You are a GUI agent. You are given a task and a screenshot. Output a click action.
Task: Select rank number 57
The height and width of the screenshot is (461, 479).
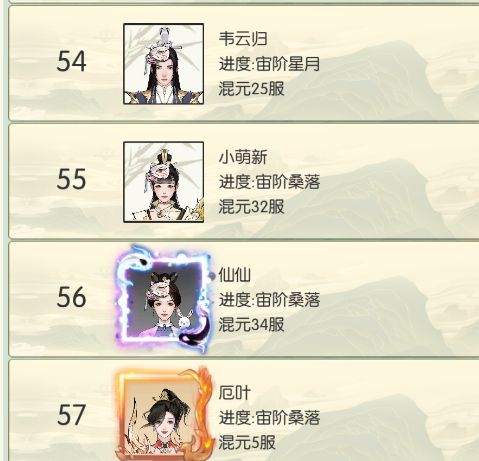[71, 415]
